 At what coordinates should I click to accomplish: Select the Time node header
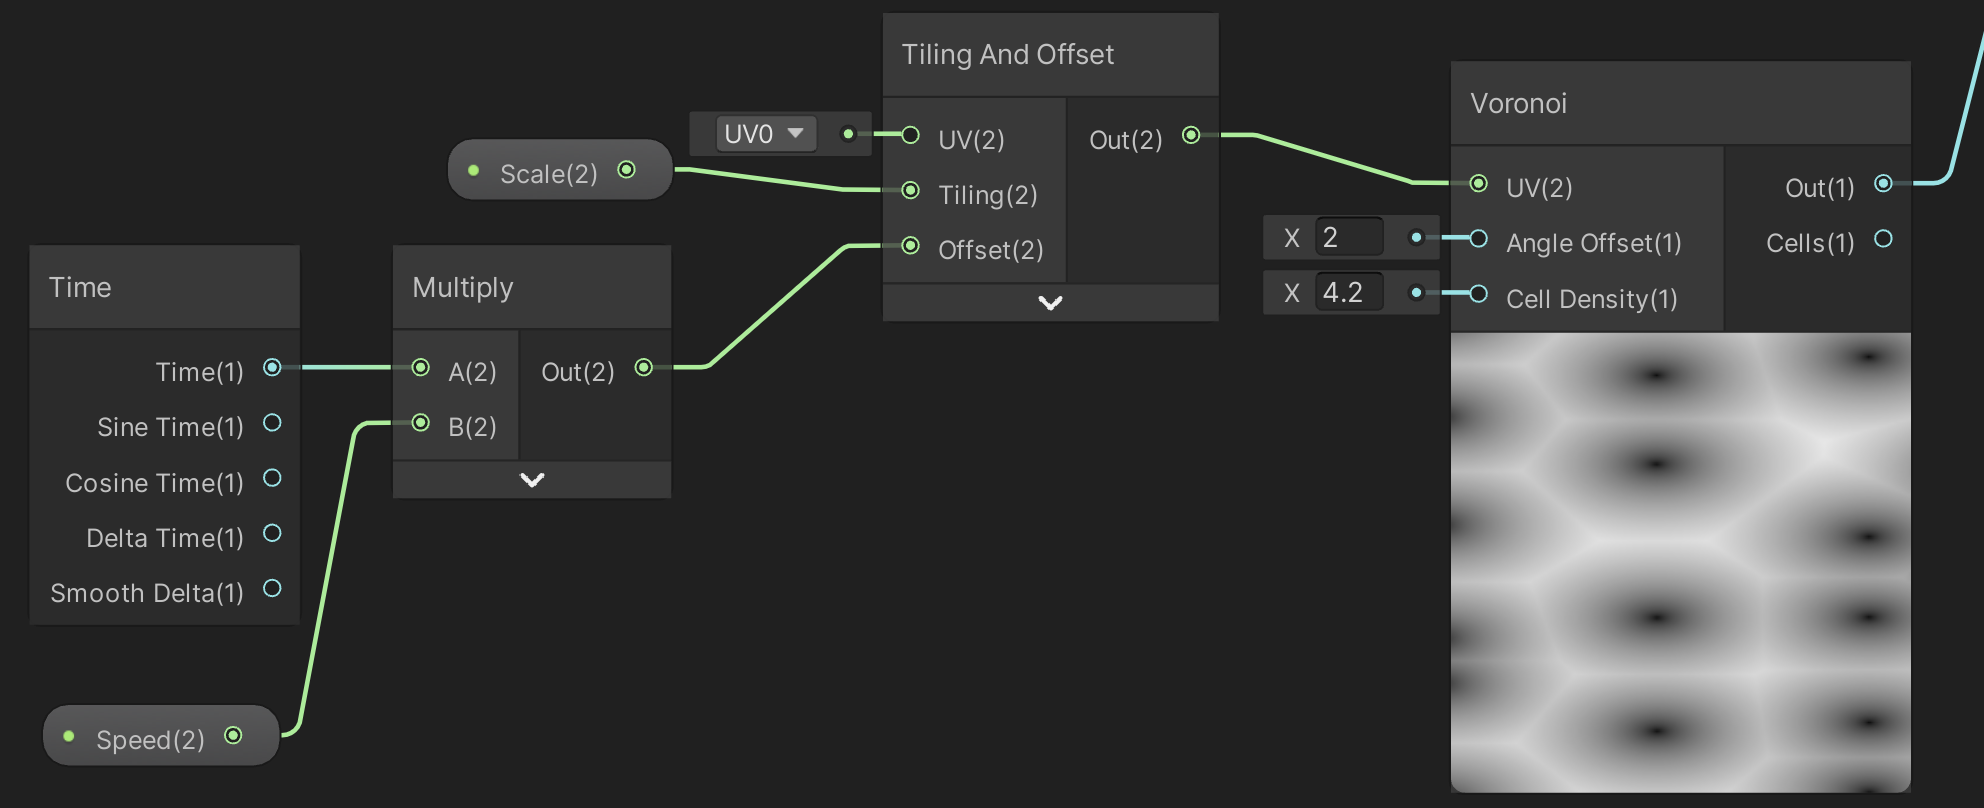[x=165, y=287]
